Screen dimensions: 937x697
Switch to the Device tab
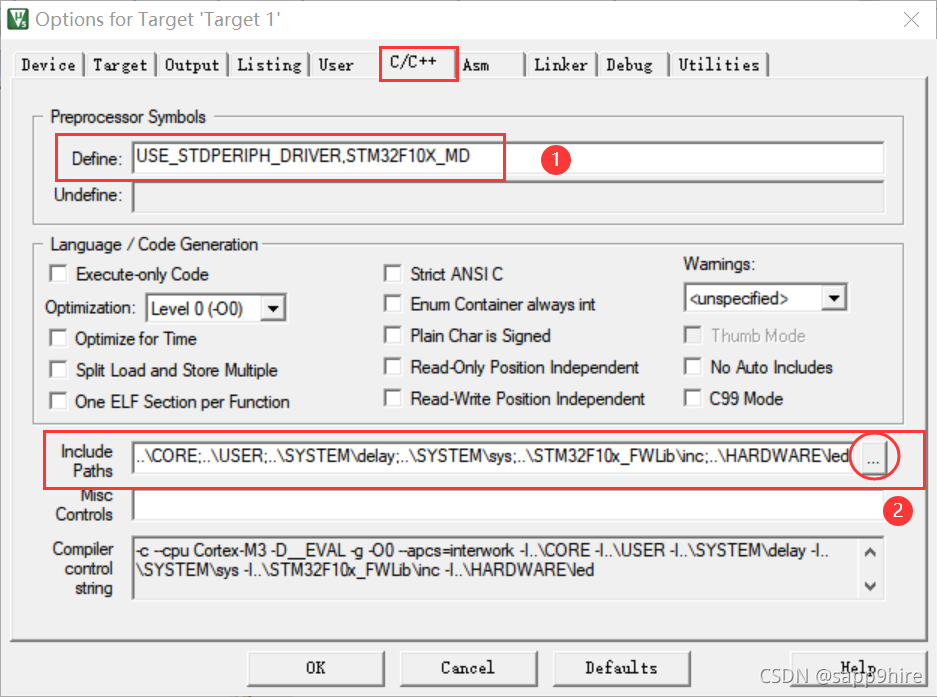point(48,65)
